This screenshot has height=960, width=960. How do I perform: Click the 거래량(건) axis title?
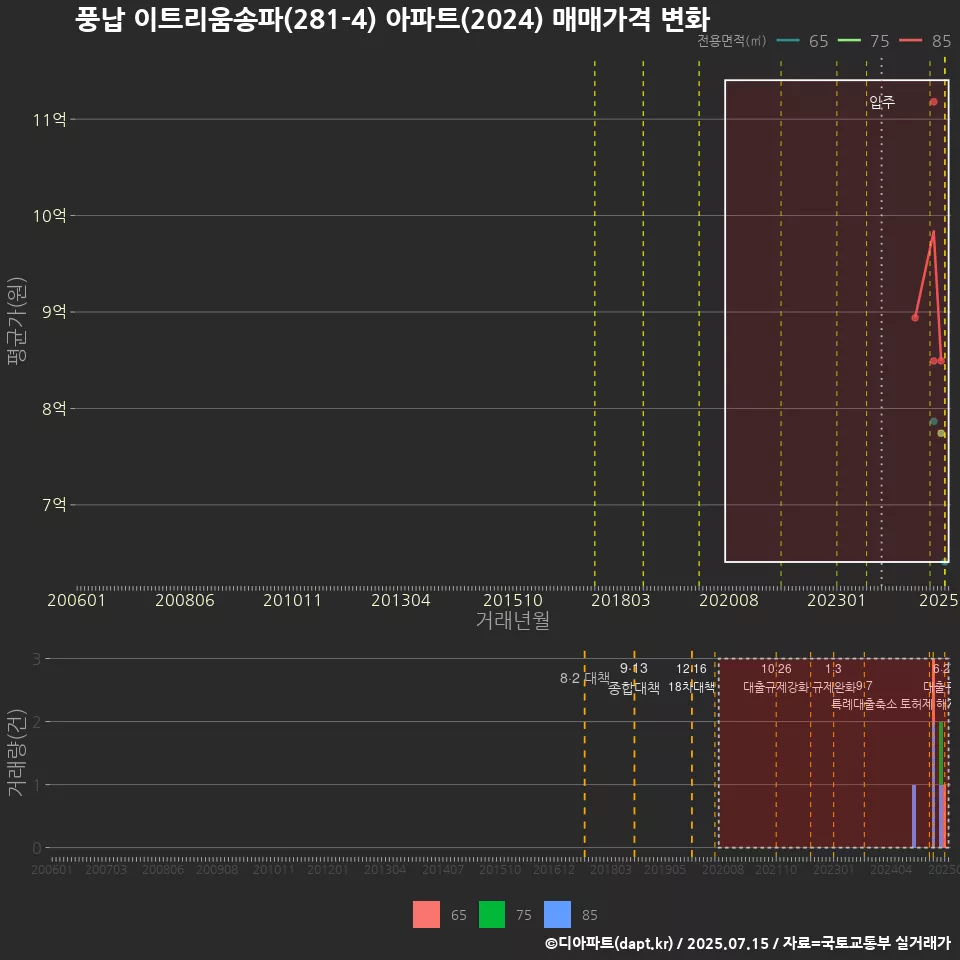tap(15, 752)
